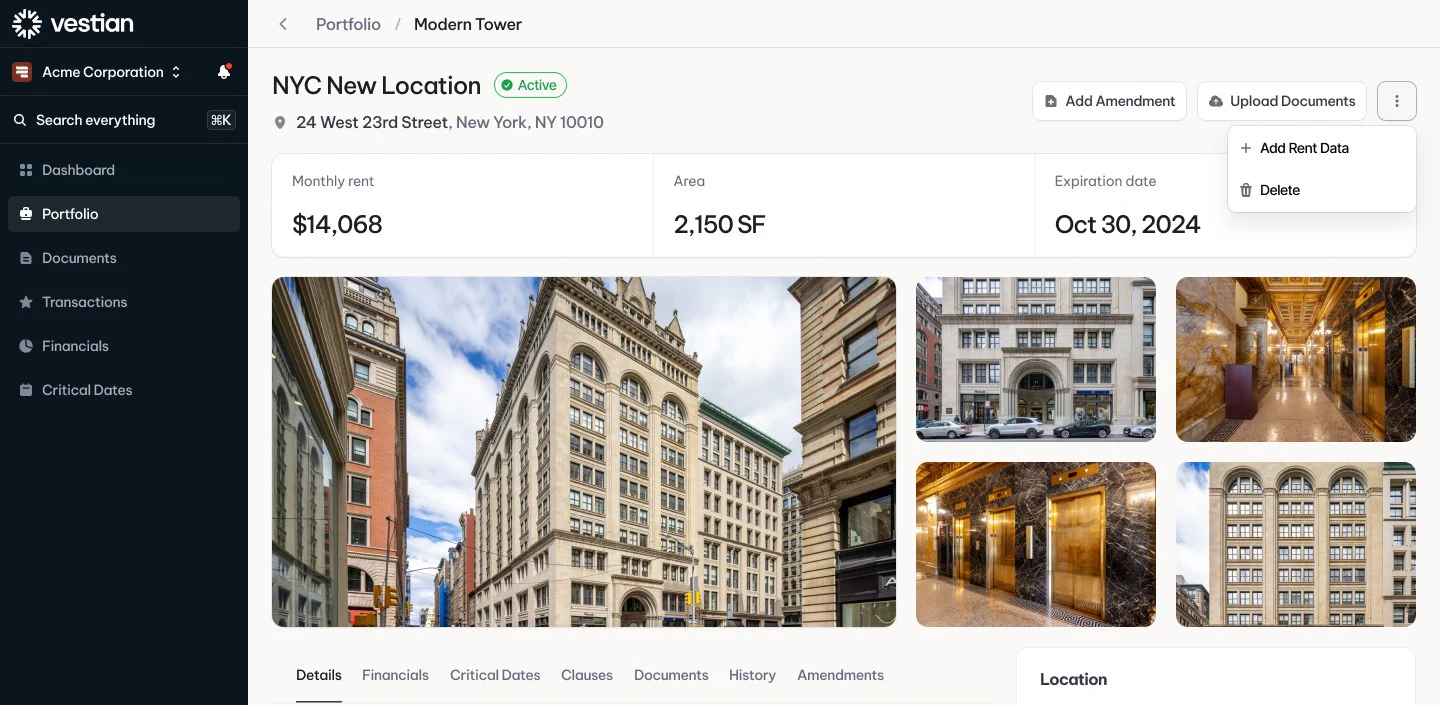Click the search magnifier icon

pos(20,120)
